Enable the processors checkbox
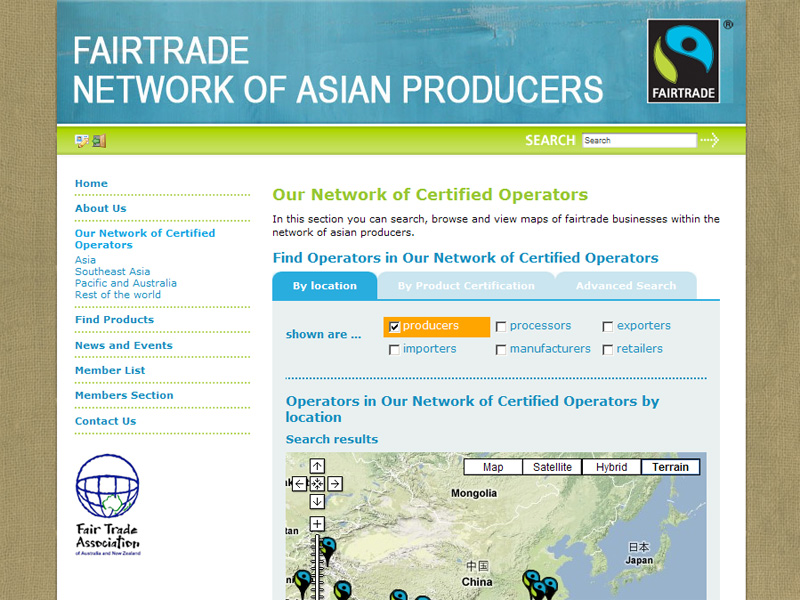The width and height of the screenshot is (800, 600). point(501,326)
